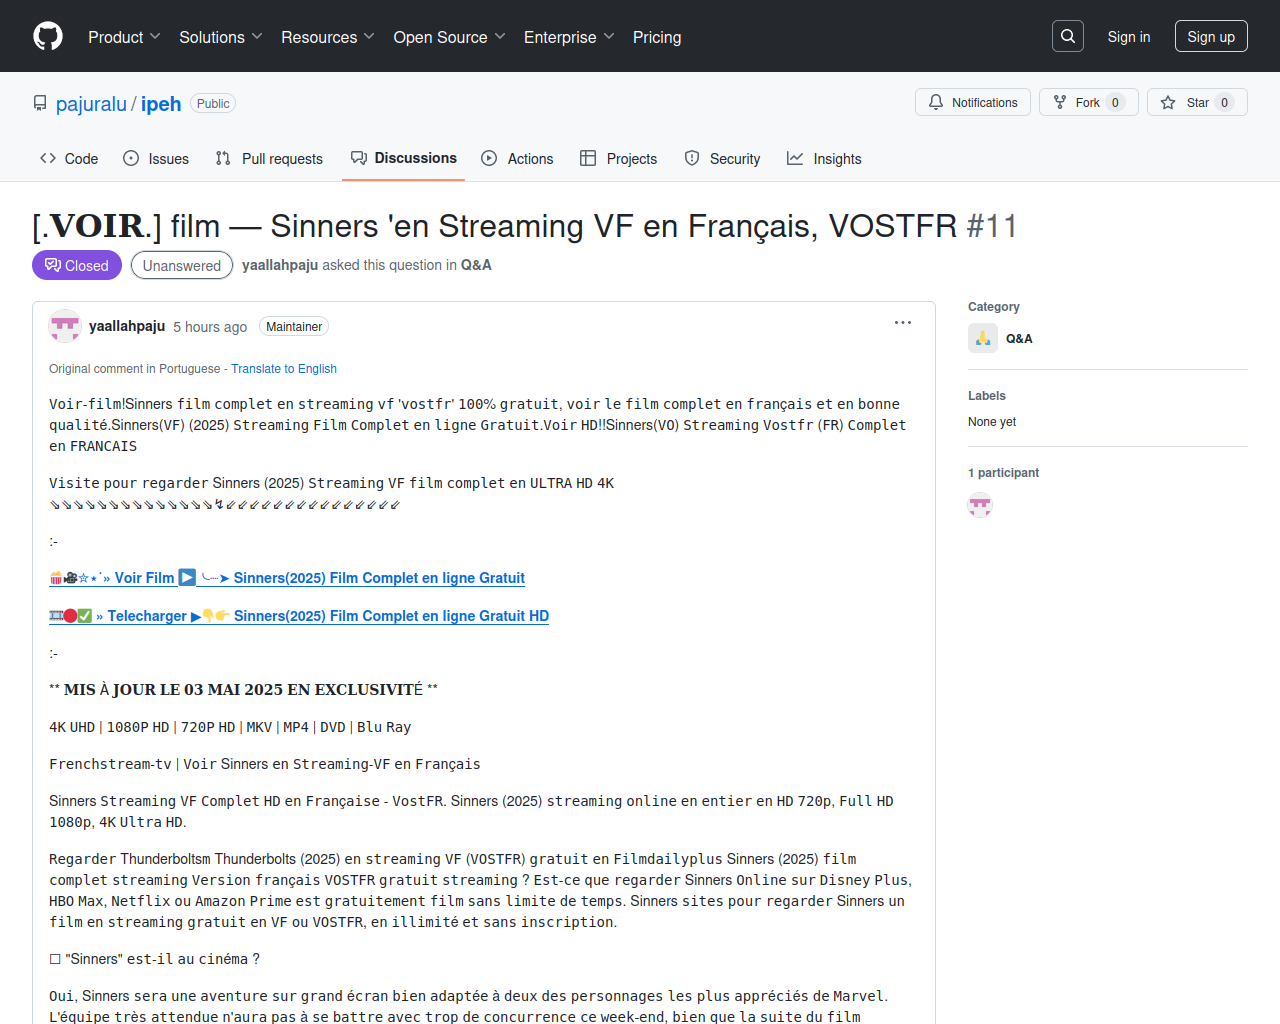The width and height of the screenshot is (1280, 1024).
Task: Switch to the Projects tab
Action: (619, 158)
